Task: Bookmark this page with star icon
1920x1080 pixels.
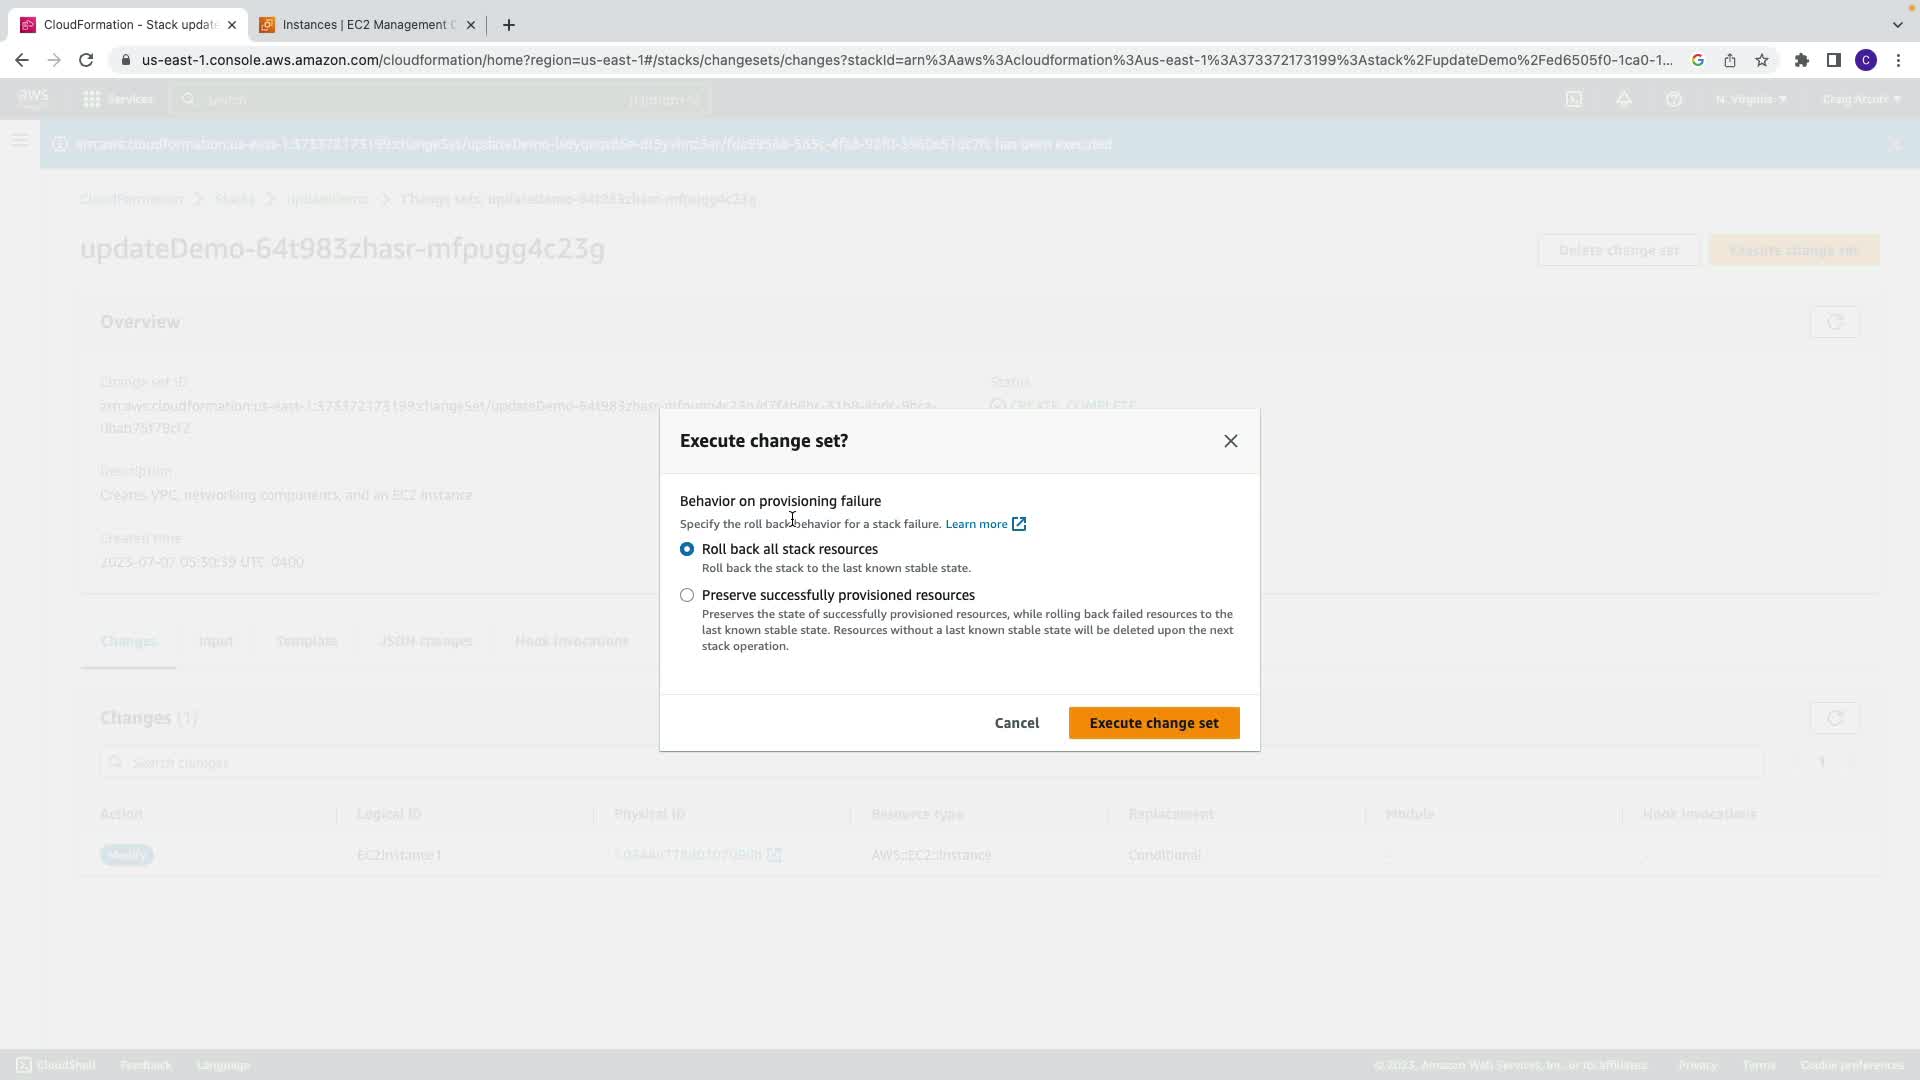Action: coord(1761,60)
